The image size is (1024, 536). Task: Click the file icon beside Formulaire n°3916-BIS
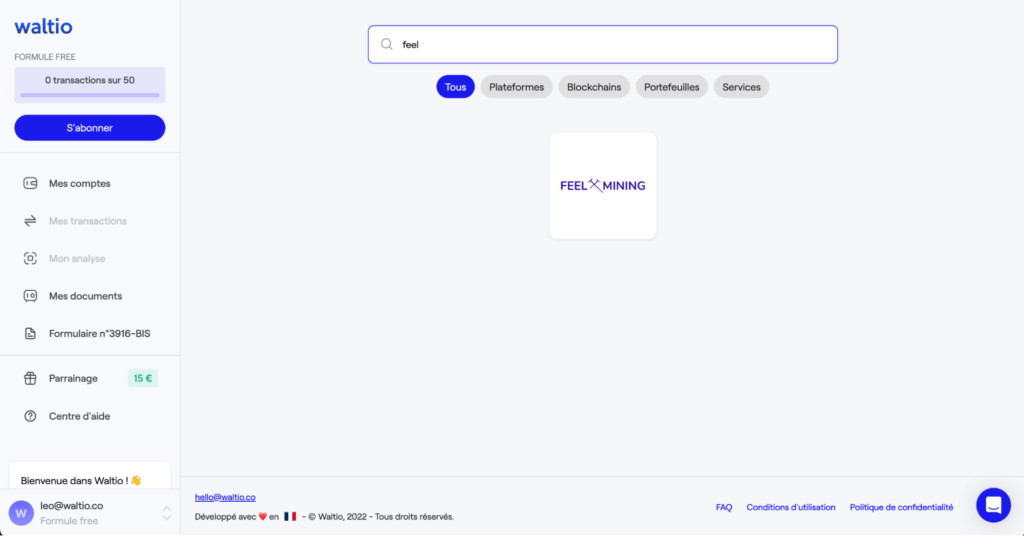(x=30, y=334)
